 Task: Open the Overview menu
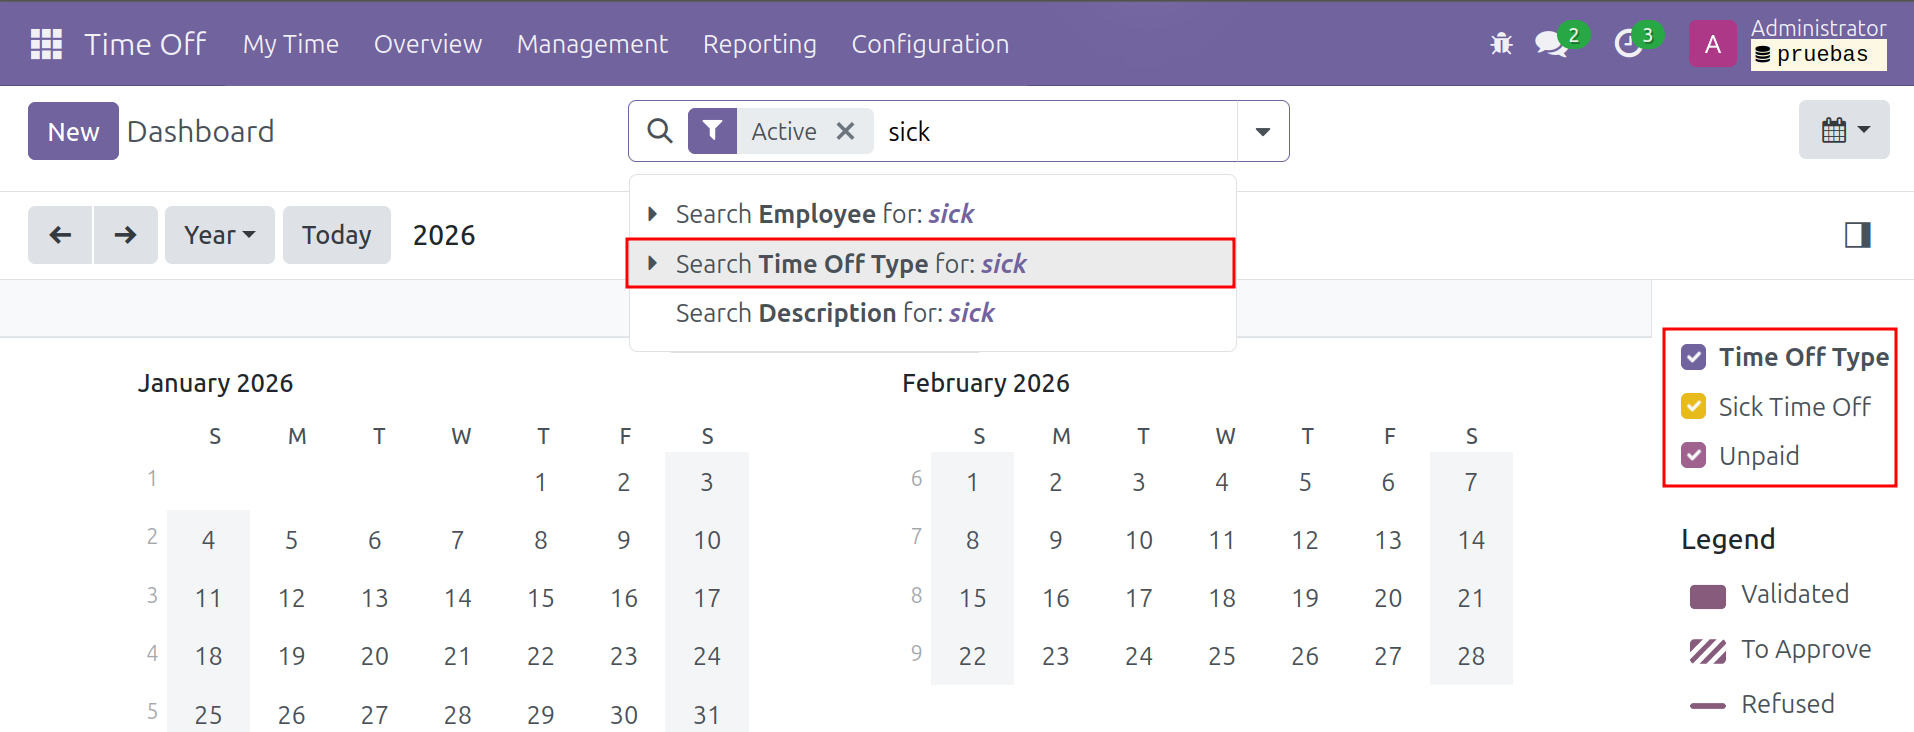click(x=428, y=44)
